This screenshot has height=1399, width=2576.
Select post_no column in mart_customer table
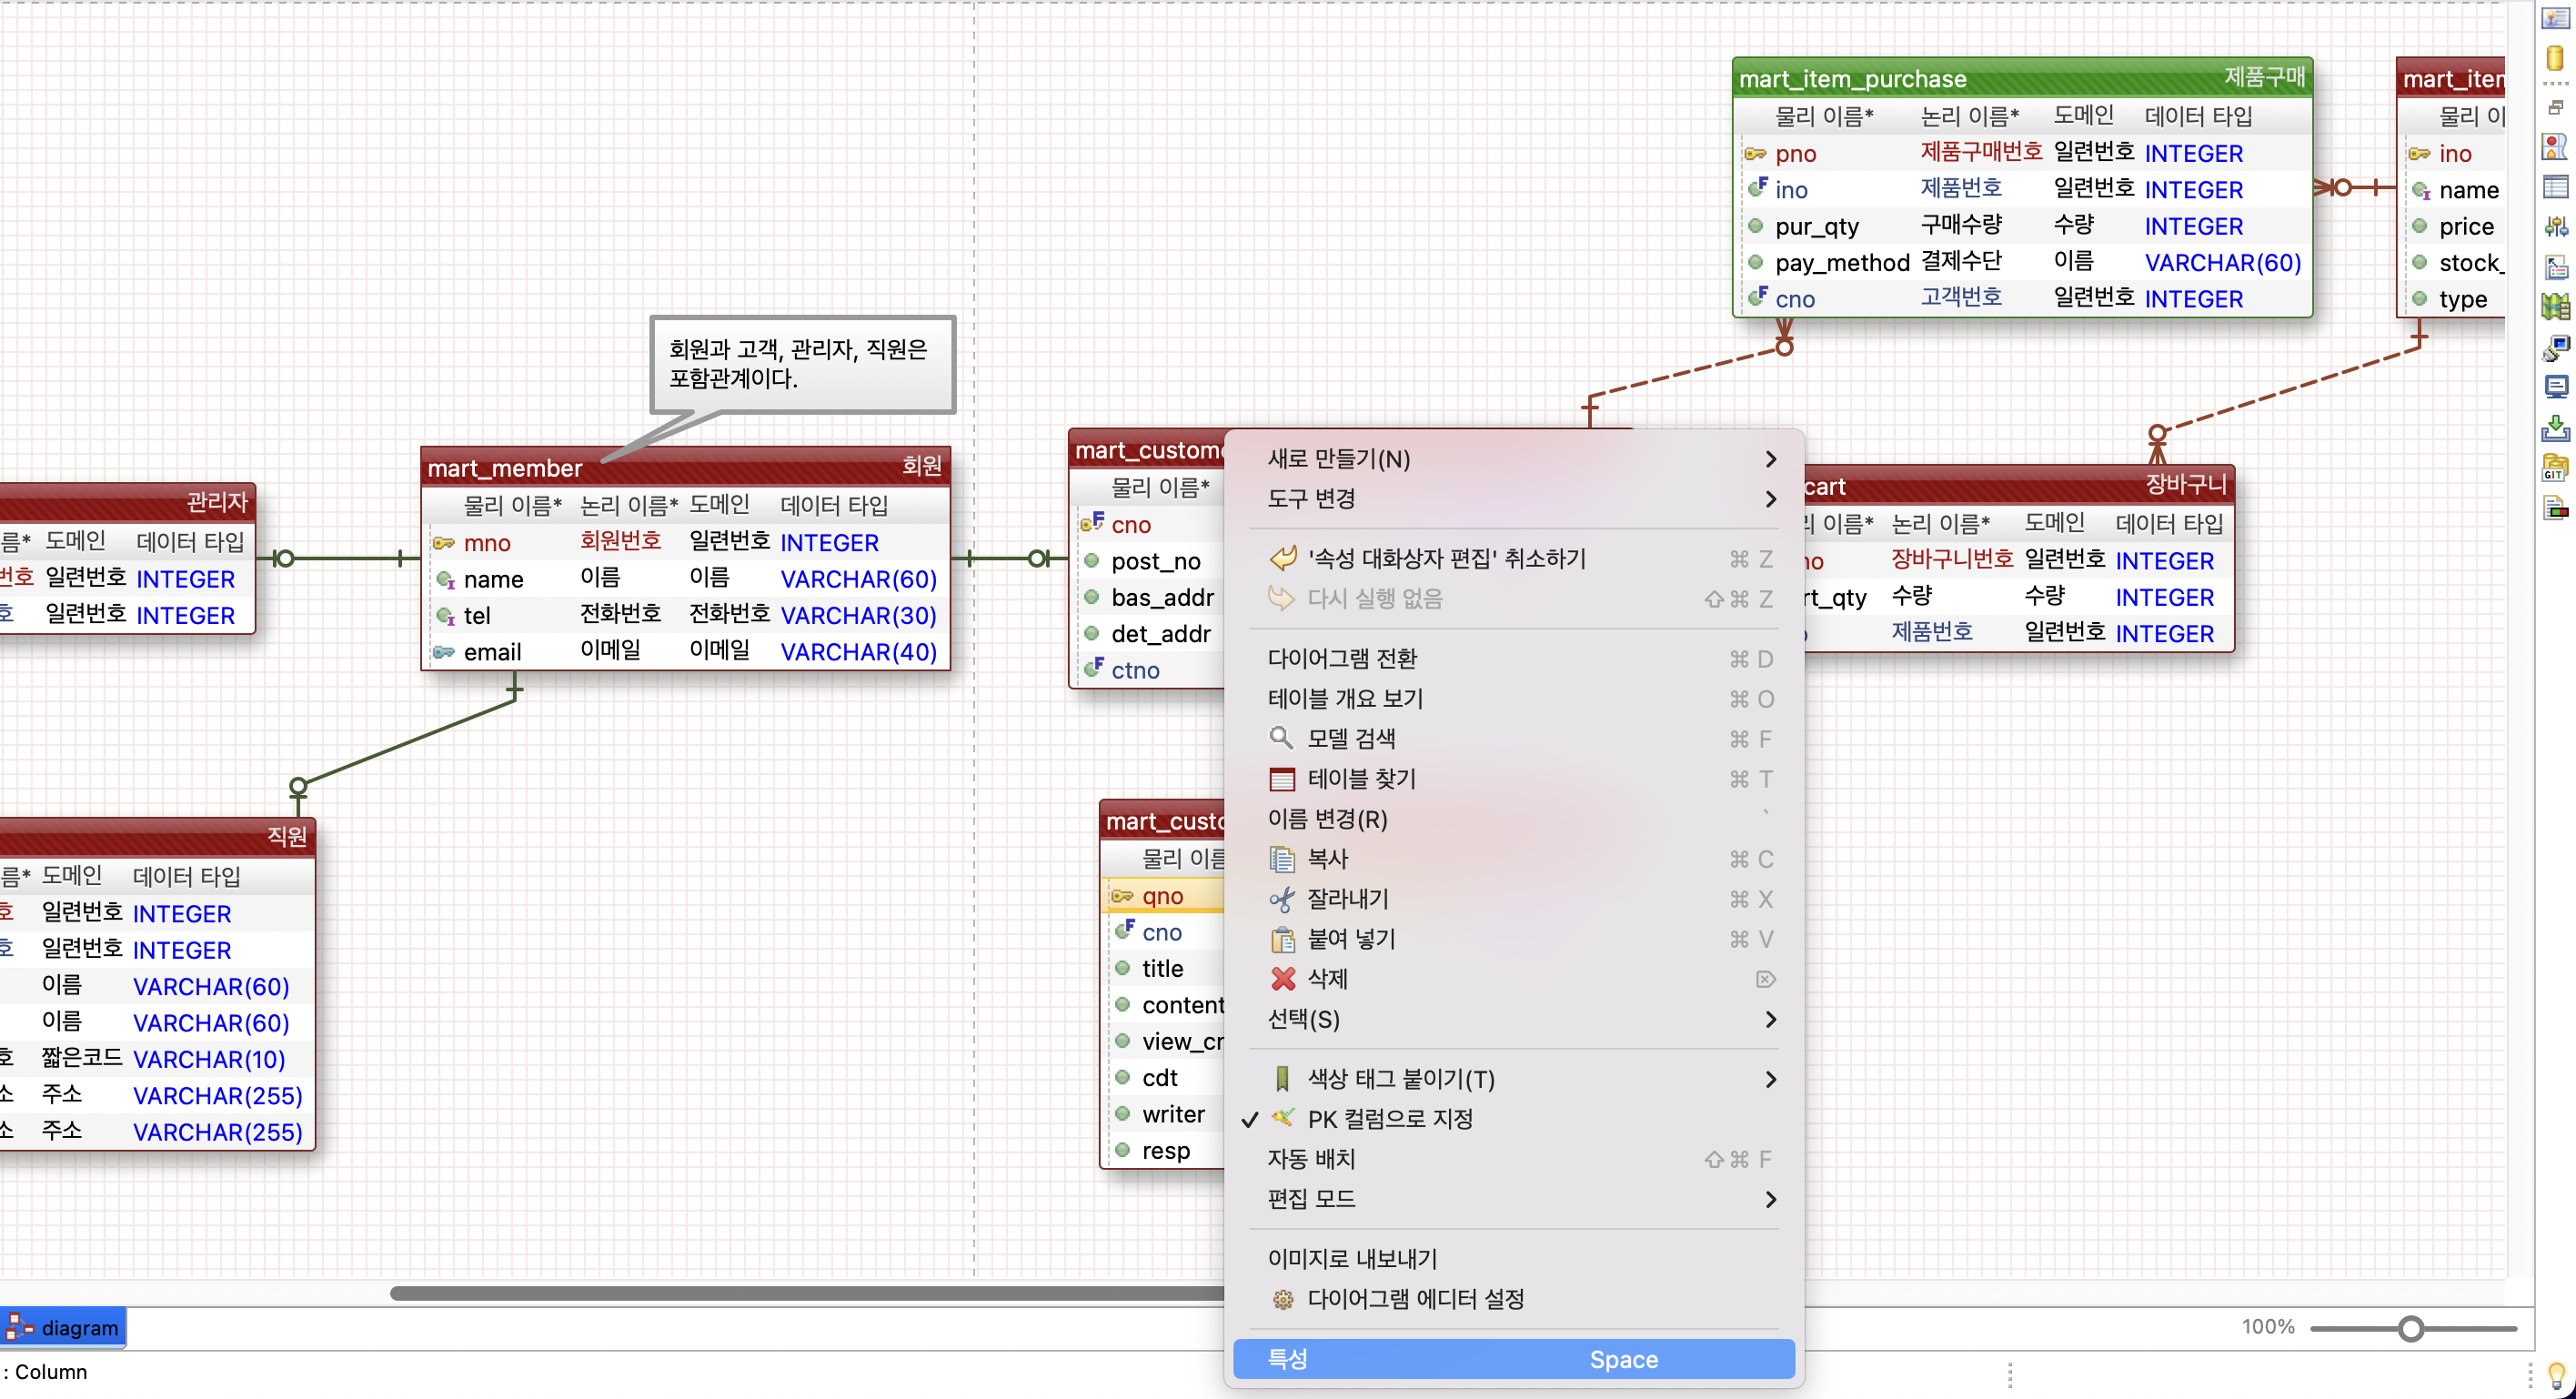[x=1149, y=562]
